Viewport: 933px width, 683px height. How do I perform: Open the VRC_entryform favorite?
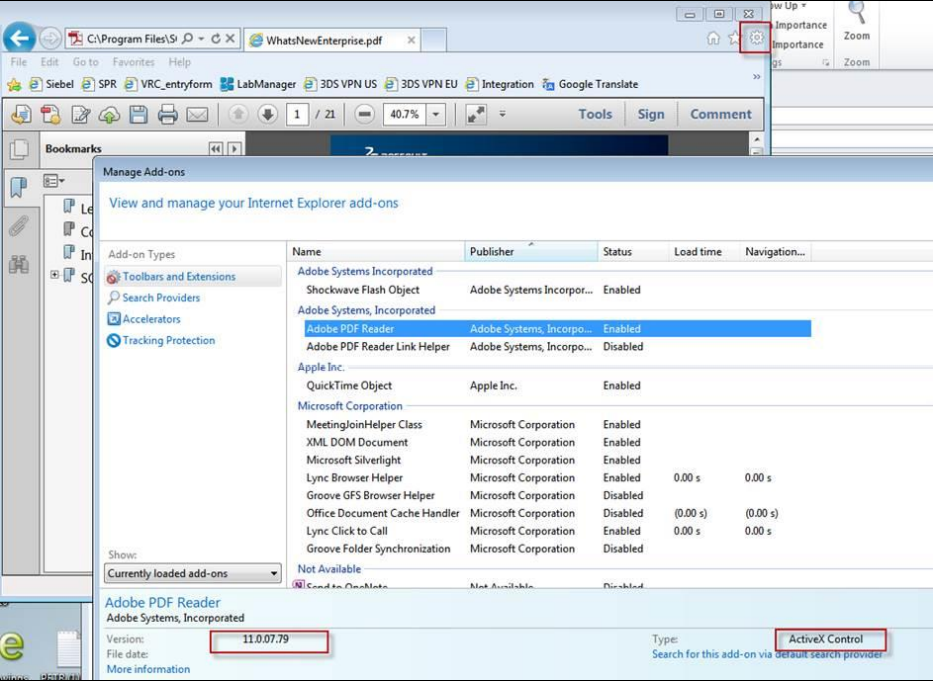click(x=168, y=84)
